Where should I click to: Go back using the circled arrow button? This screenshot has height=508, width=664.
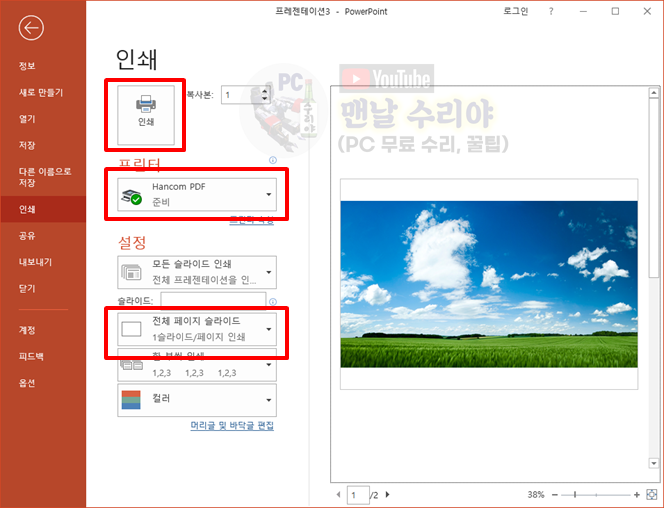click(31, 28)
